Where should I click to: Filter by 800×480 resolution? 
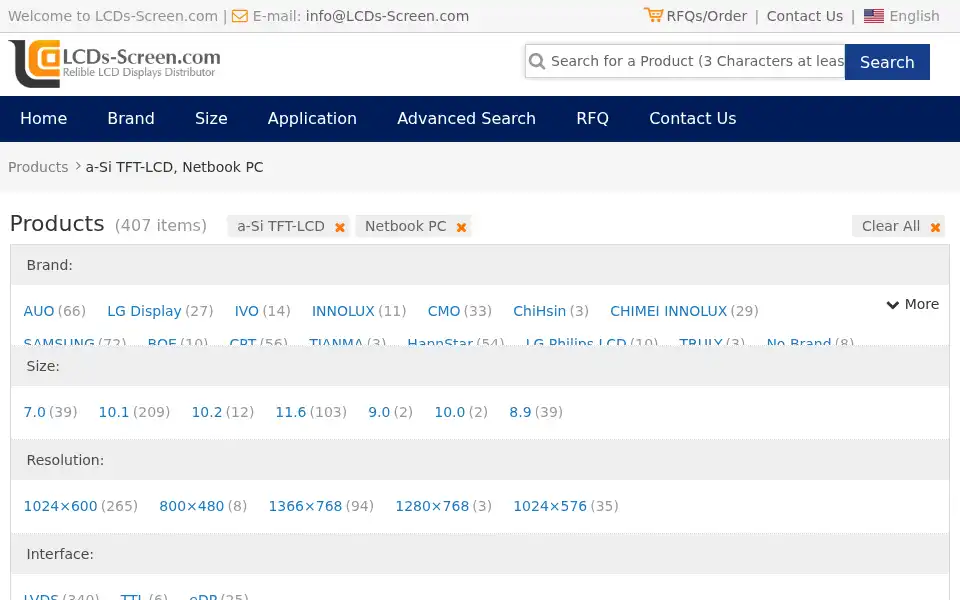(192, 506)
